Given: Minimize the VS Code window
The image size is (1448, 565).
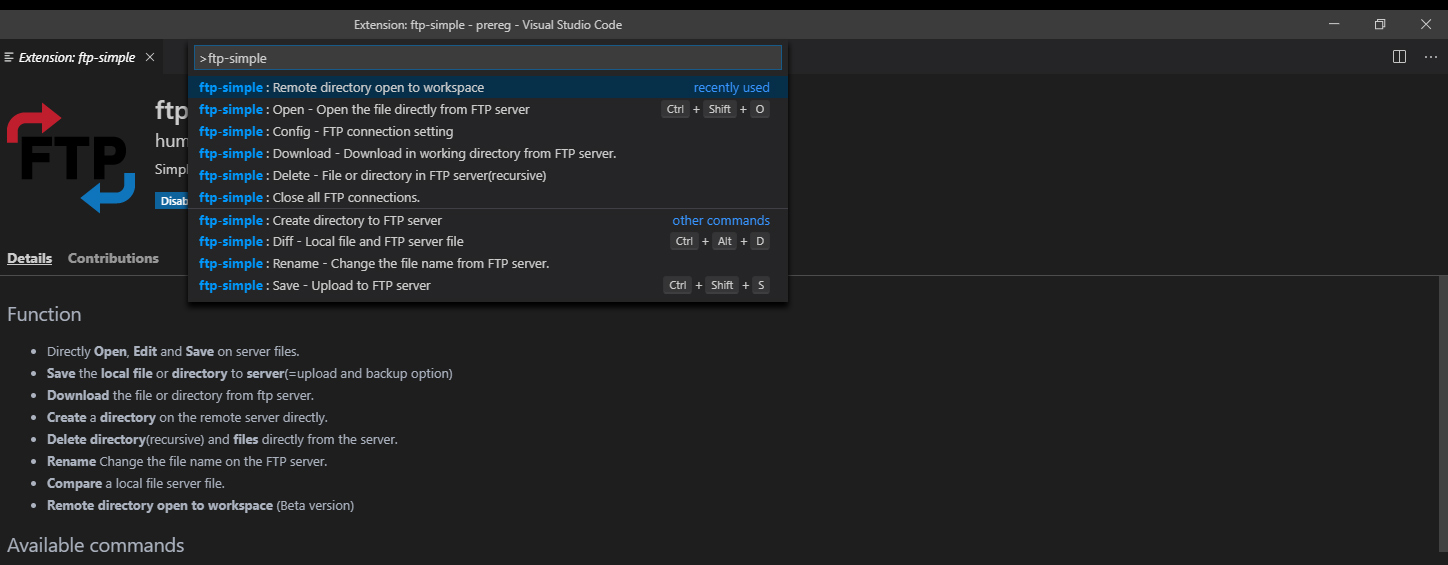Looking at the screenshot, I should coord(1334,24).
